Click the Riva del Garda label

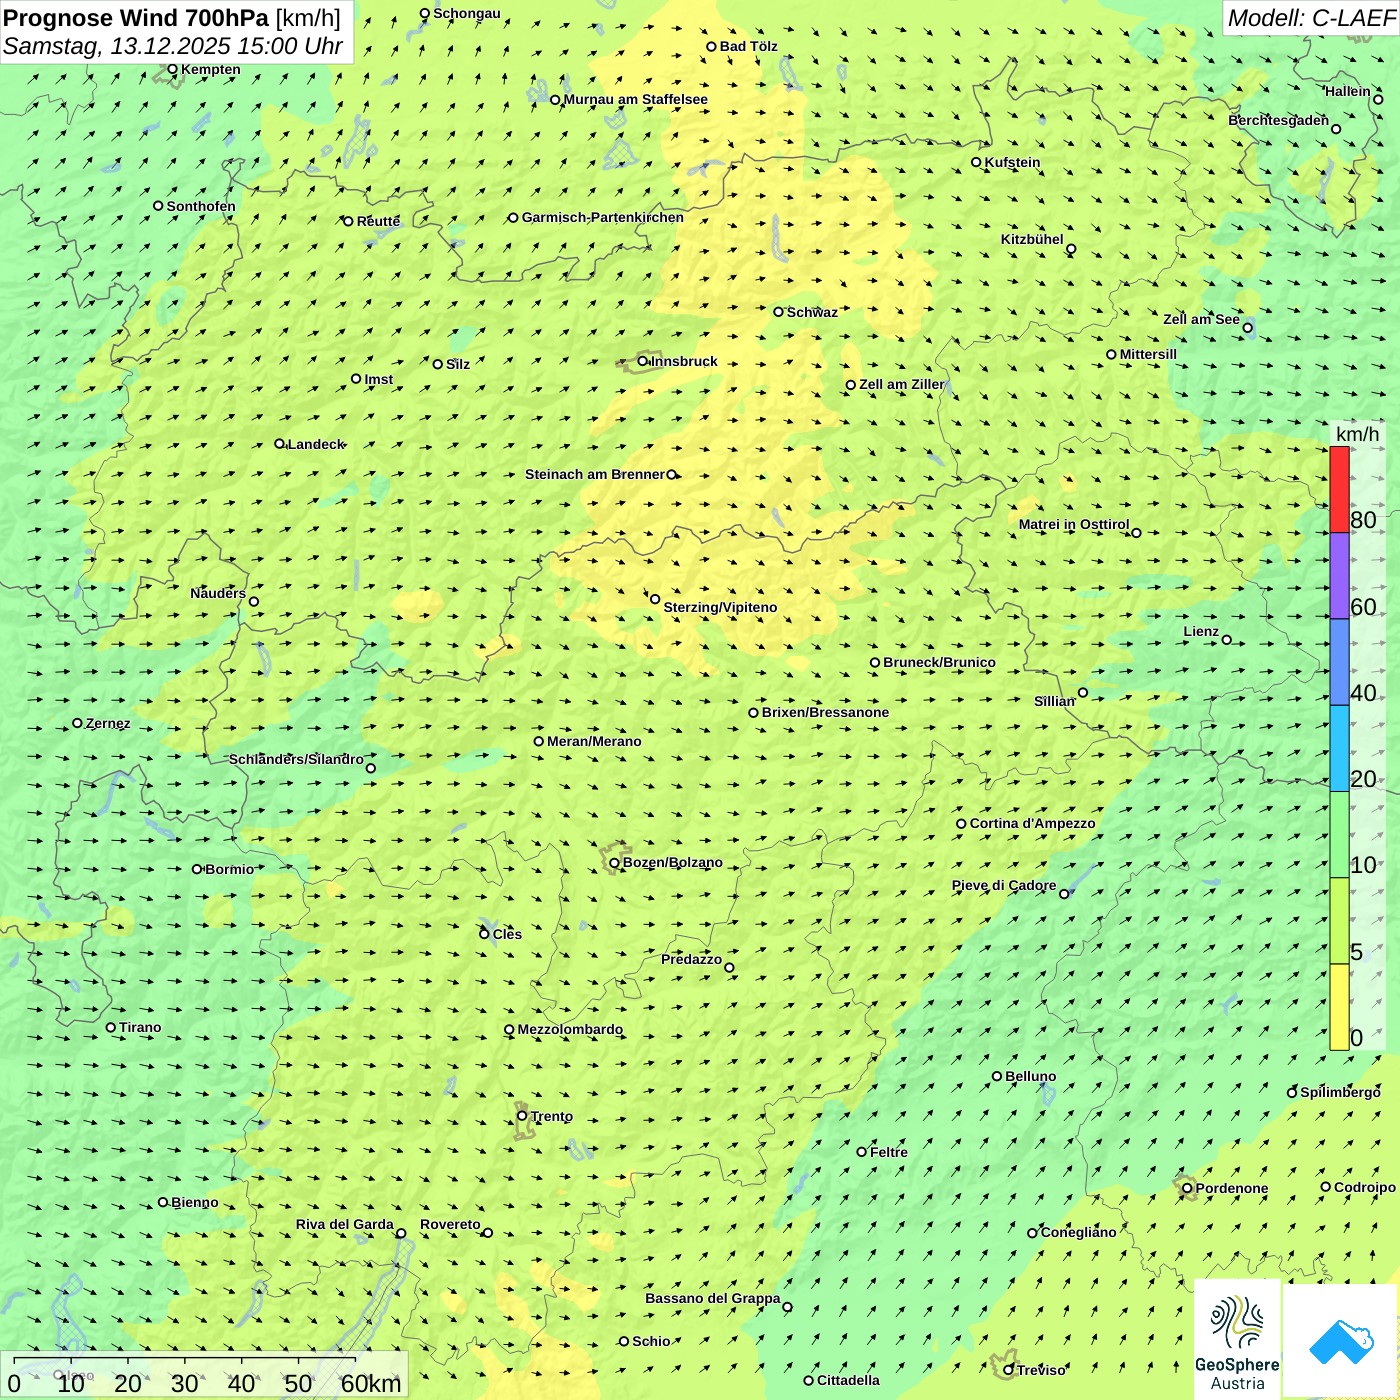tap(345, 1224)
